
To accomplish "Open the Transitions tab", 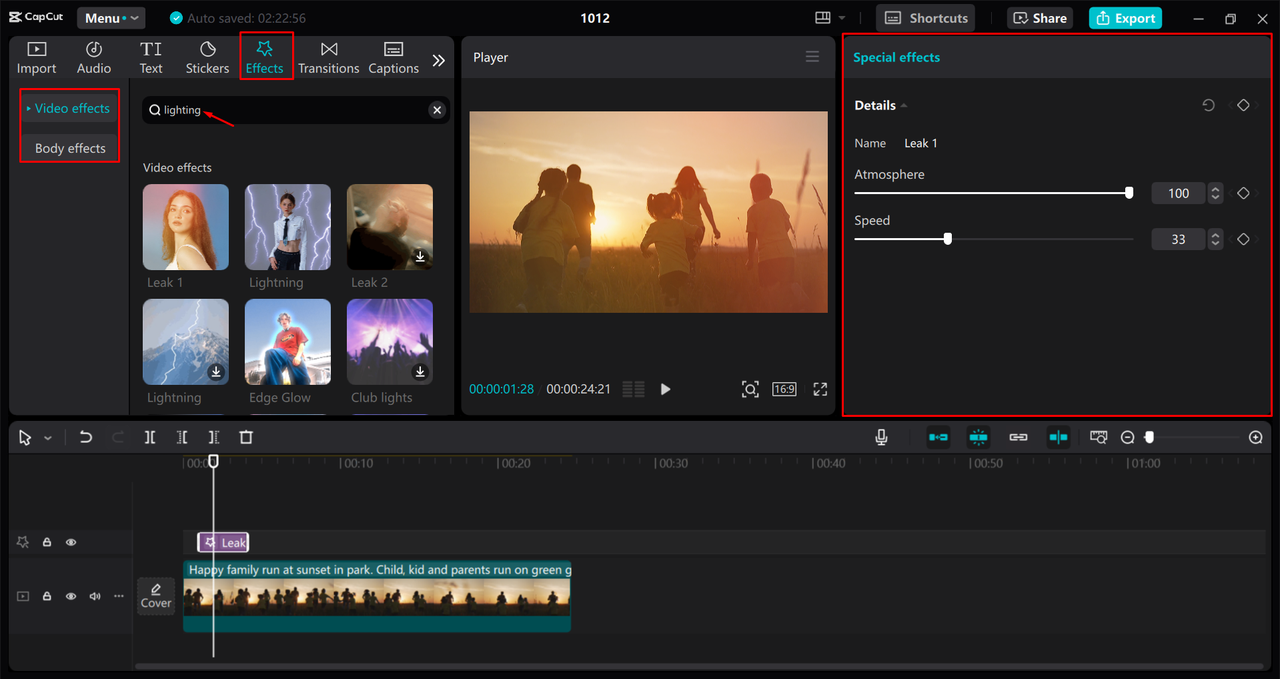I will click(x=328, y=58).
